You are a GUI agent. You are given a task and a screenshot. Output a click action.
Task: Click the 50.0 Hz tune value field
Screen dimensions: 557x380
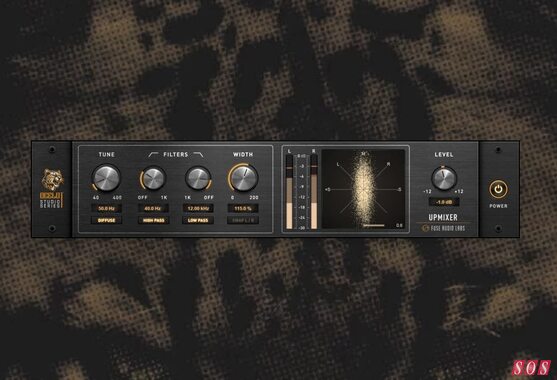pos(106,208)
